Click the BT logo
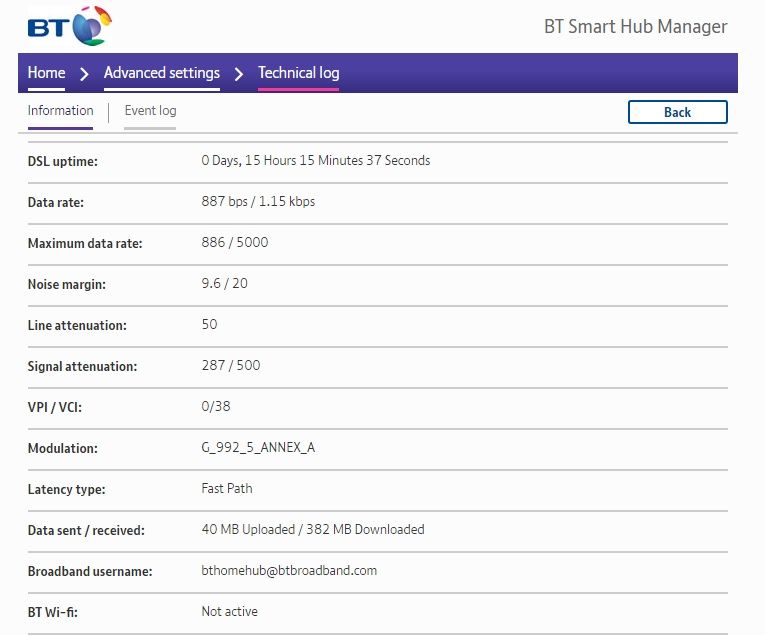 (69, 26)
